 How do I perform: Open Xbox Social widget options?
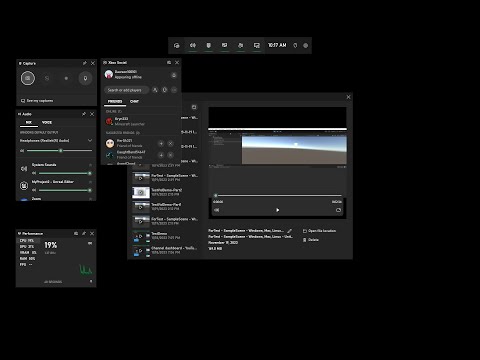(169, 62)
